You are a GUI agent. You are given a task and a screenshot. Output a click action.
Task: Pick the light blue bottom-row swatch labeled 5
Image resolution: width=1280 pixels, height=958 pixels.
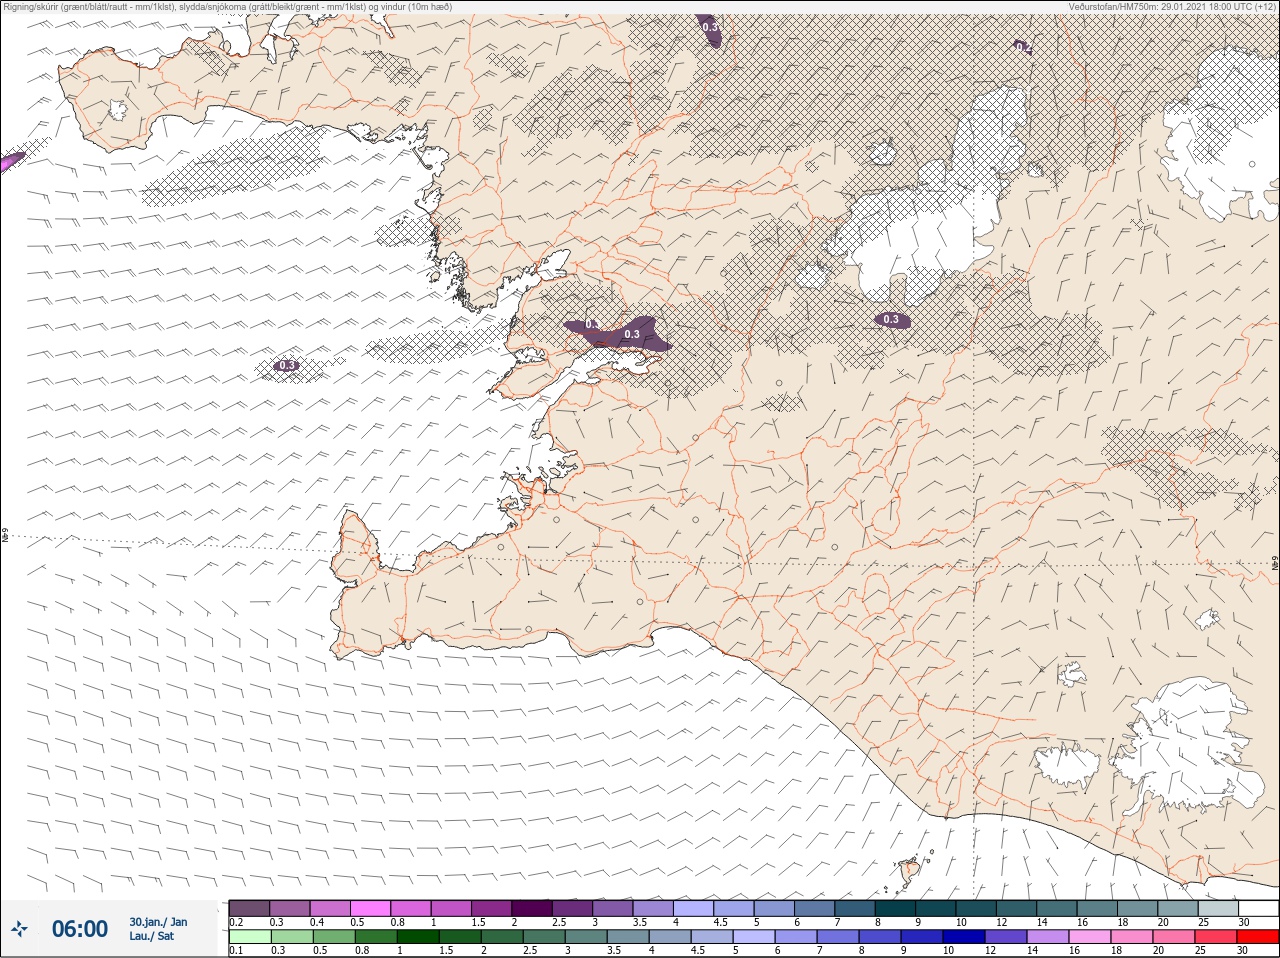pyautogui.click(x=753, y=937)
